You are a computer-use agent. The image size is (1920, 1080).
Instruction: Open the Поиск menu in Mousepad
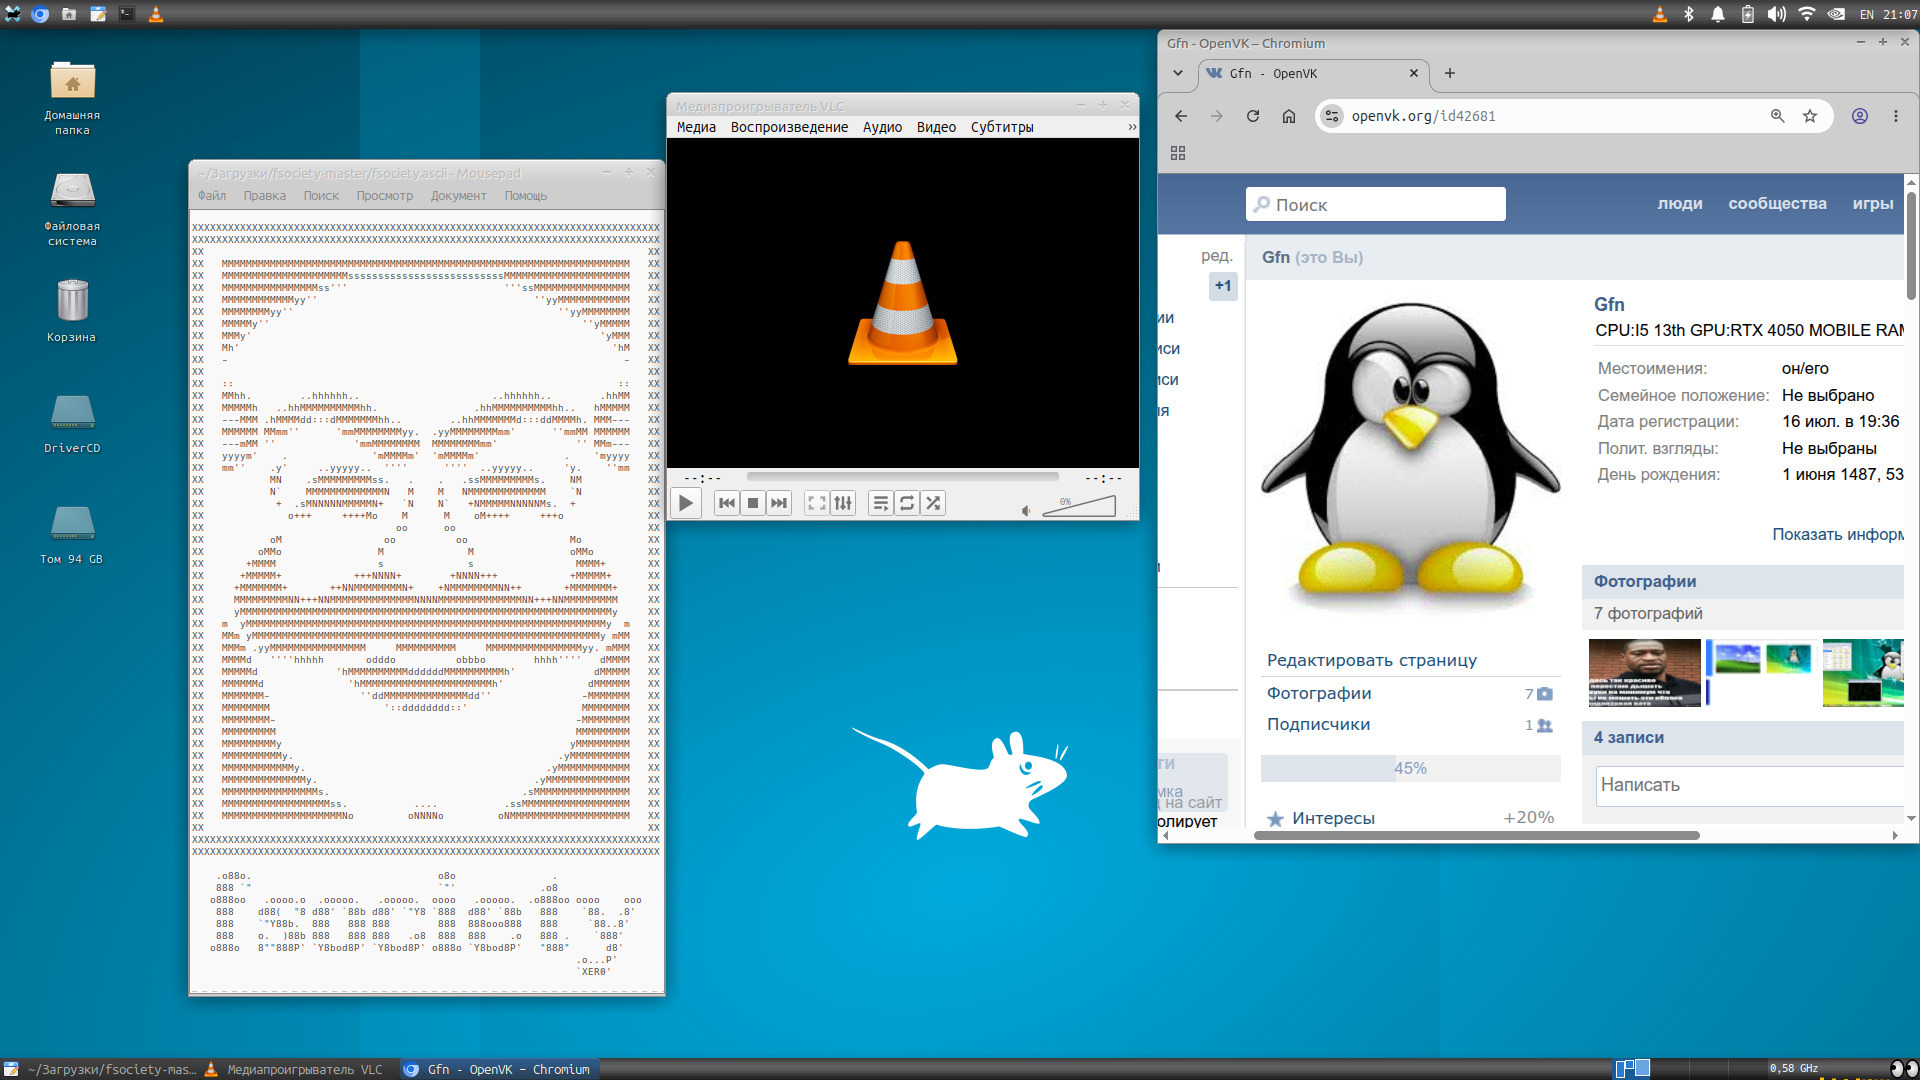click(321, 196)
